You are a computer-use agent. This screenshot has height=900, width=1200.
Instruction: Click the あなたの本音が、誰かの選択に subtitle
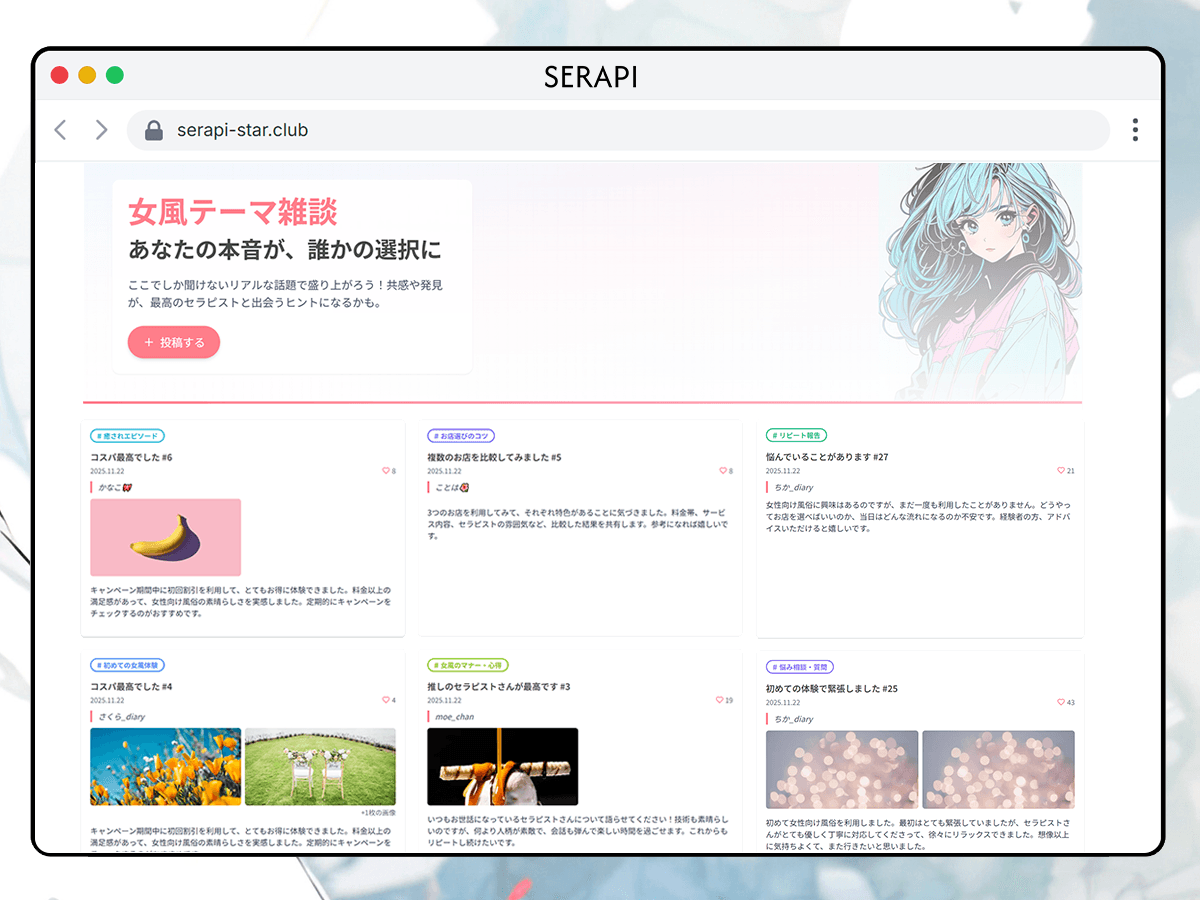click(x=285, y=250)
